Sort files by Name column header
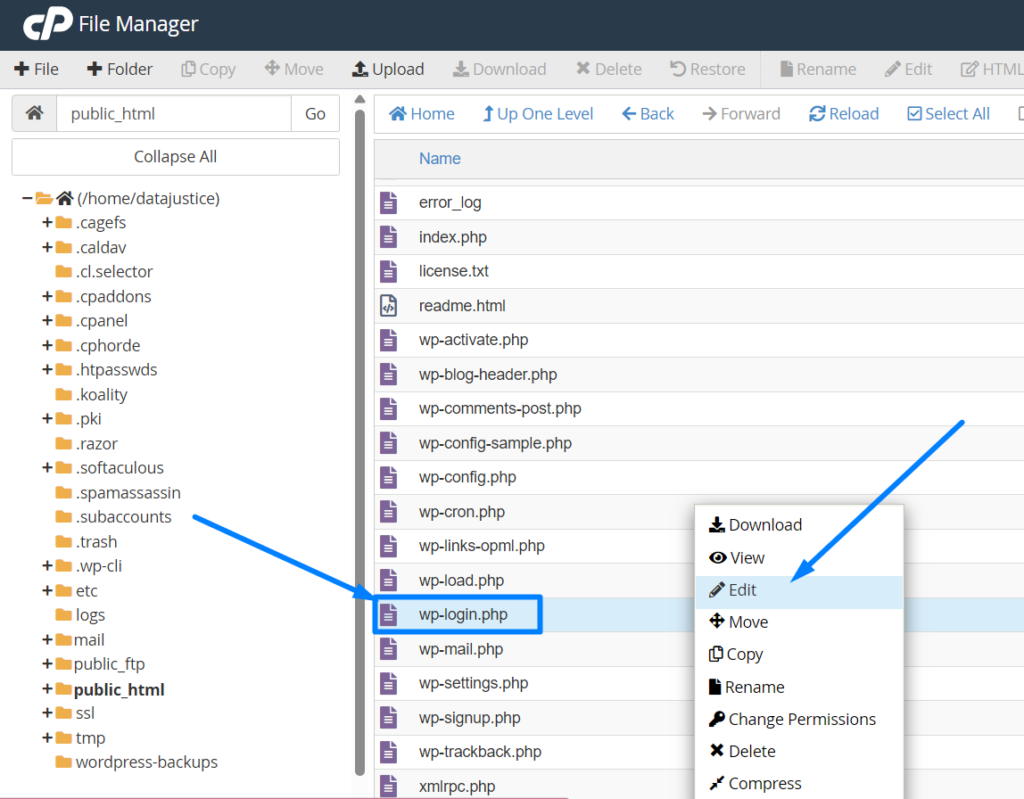The height and width of the screenshot is (799, 1024). click(x=440, y=159)
